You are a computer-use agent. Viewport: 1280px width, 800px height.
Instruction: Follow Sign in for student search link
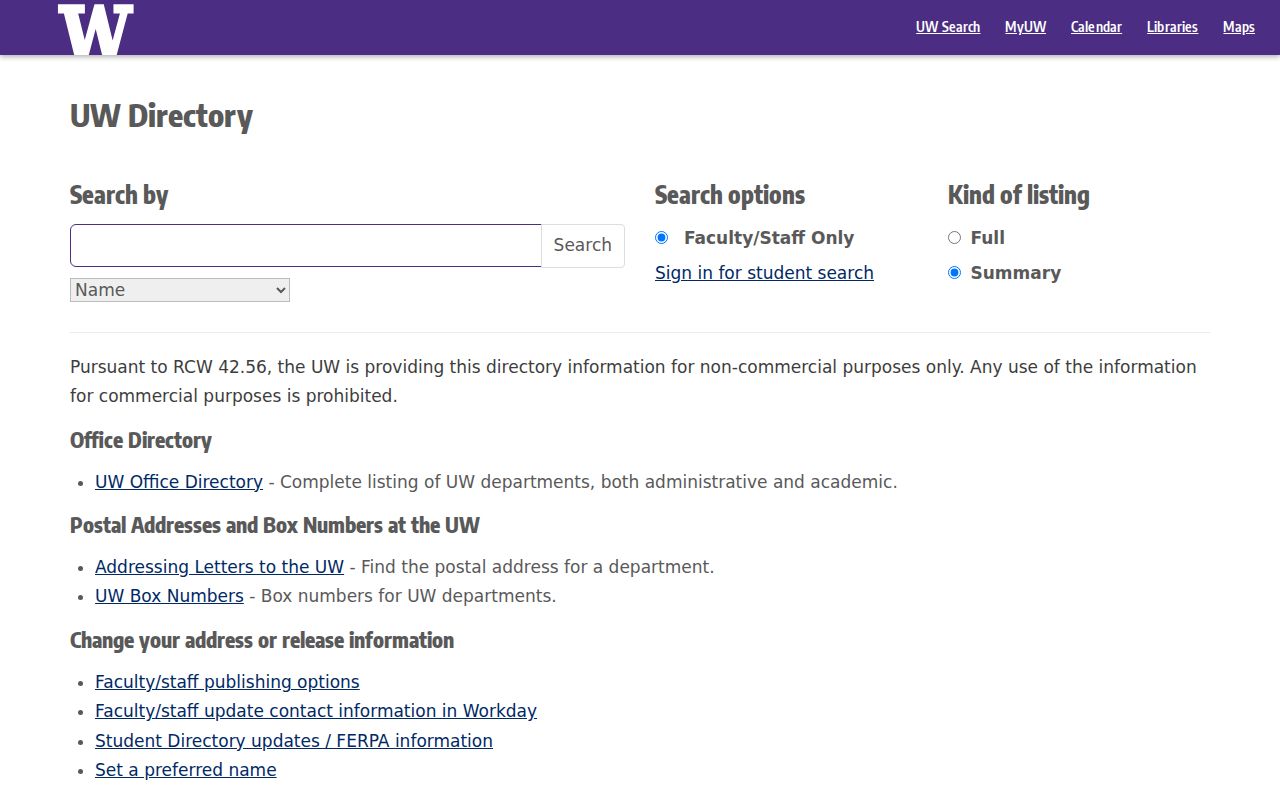pos(764,273)
